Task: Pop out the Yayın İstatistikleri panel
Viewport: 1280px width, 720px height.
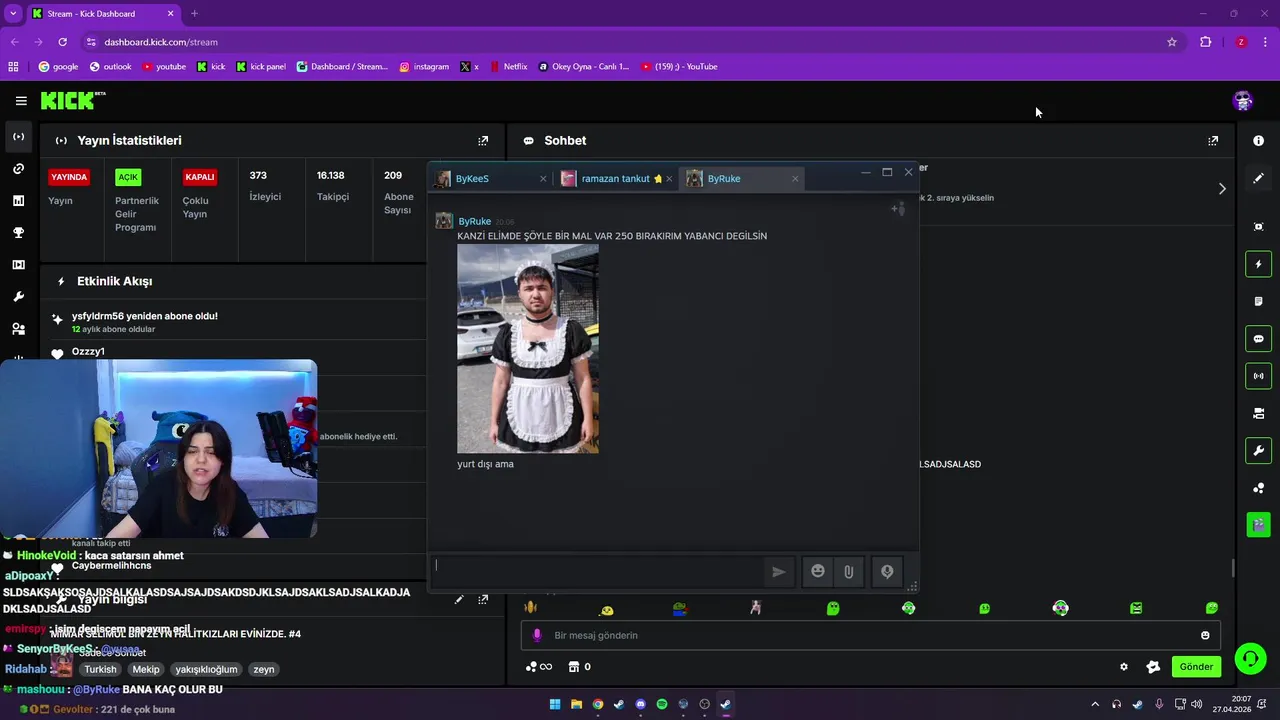Action: [x=483, y=141]
